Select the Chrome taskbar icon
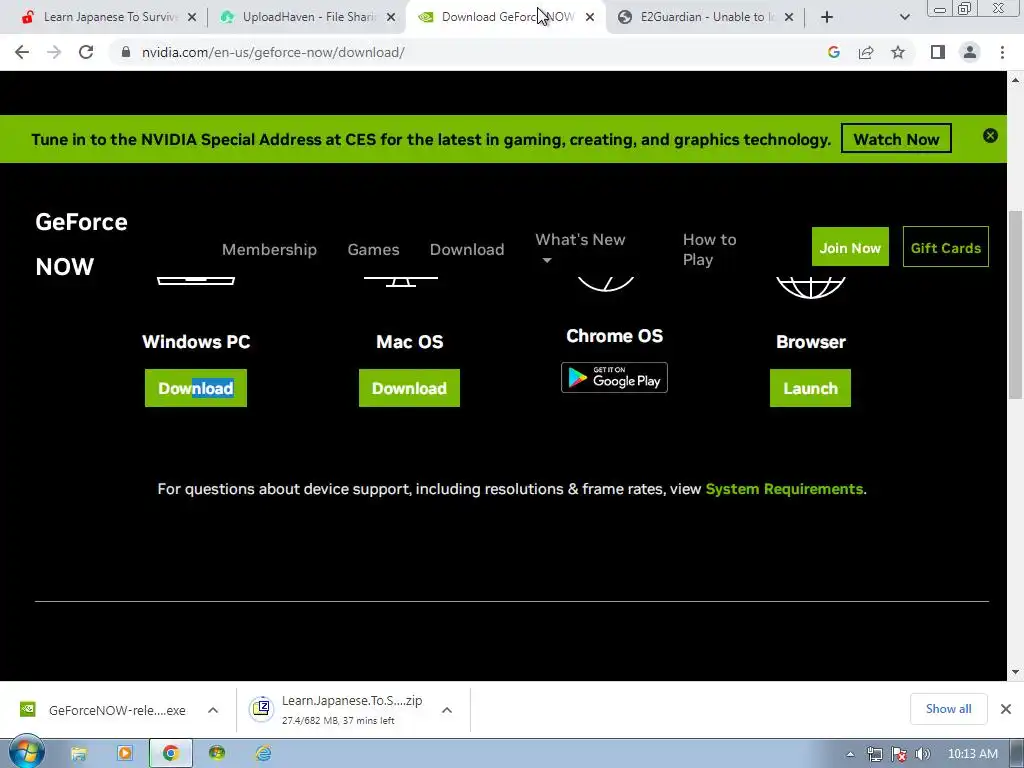 (171, 754)
